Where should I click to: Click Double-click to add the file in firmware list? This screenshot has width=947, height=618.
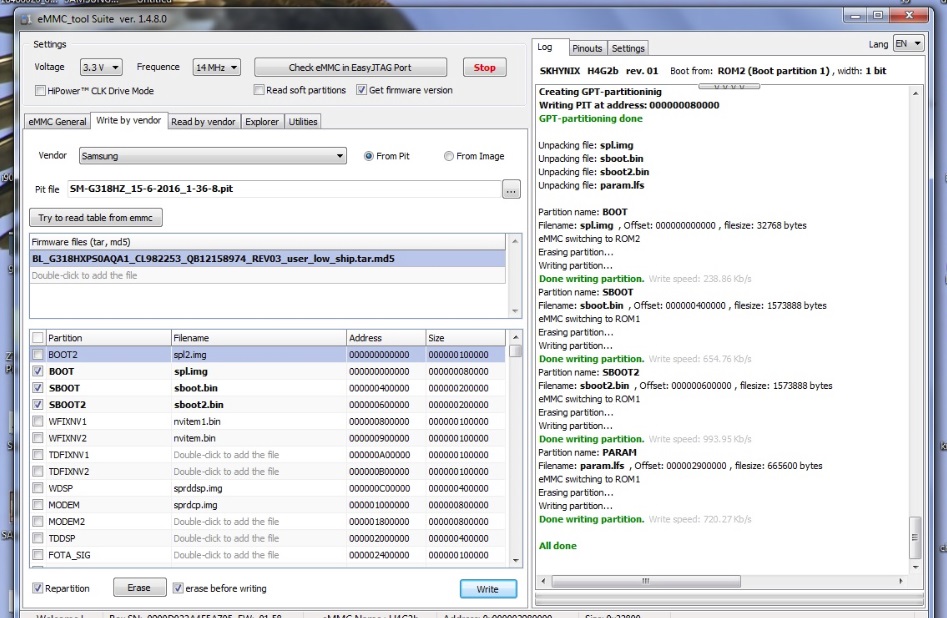tap(268, 275)
